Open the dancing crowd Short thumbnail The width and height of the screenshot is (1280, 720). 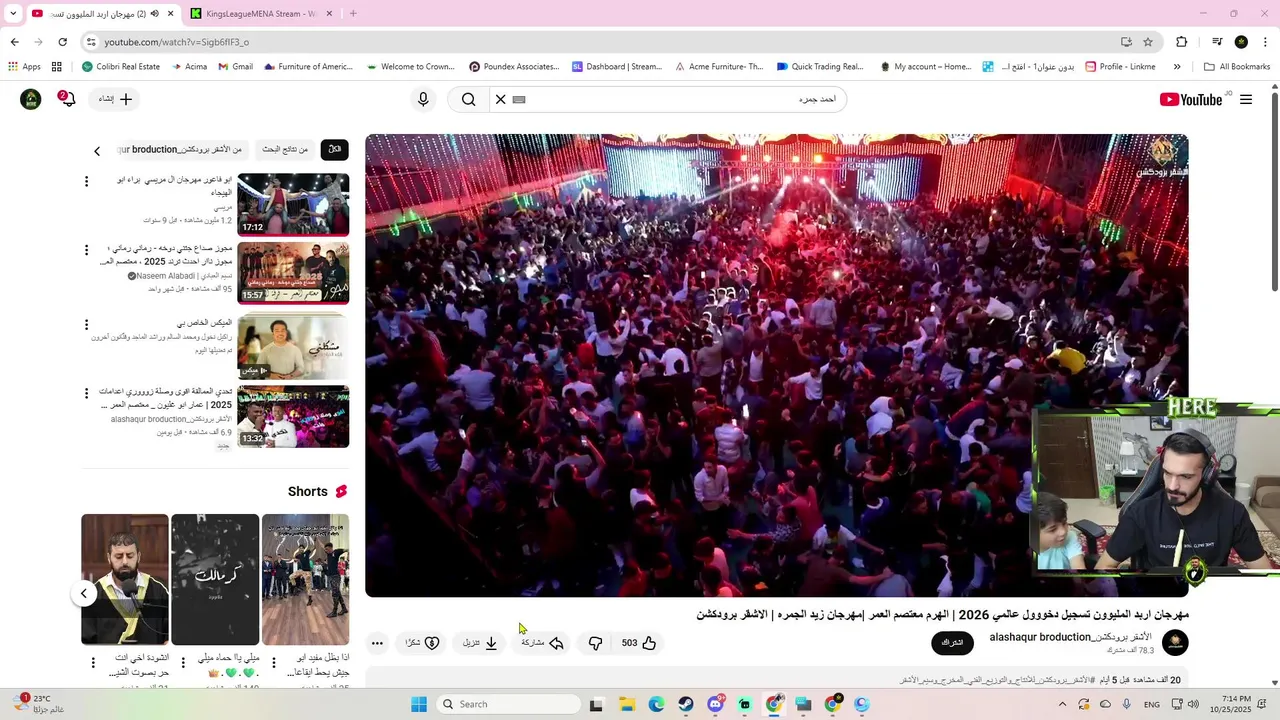coord(305,580)
